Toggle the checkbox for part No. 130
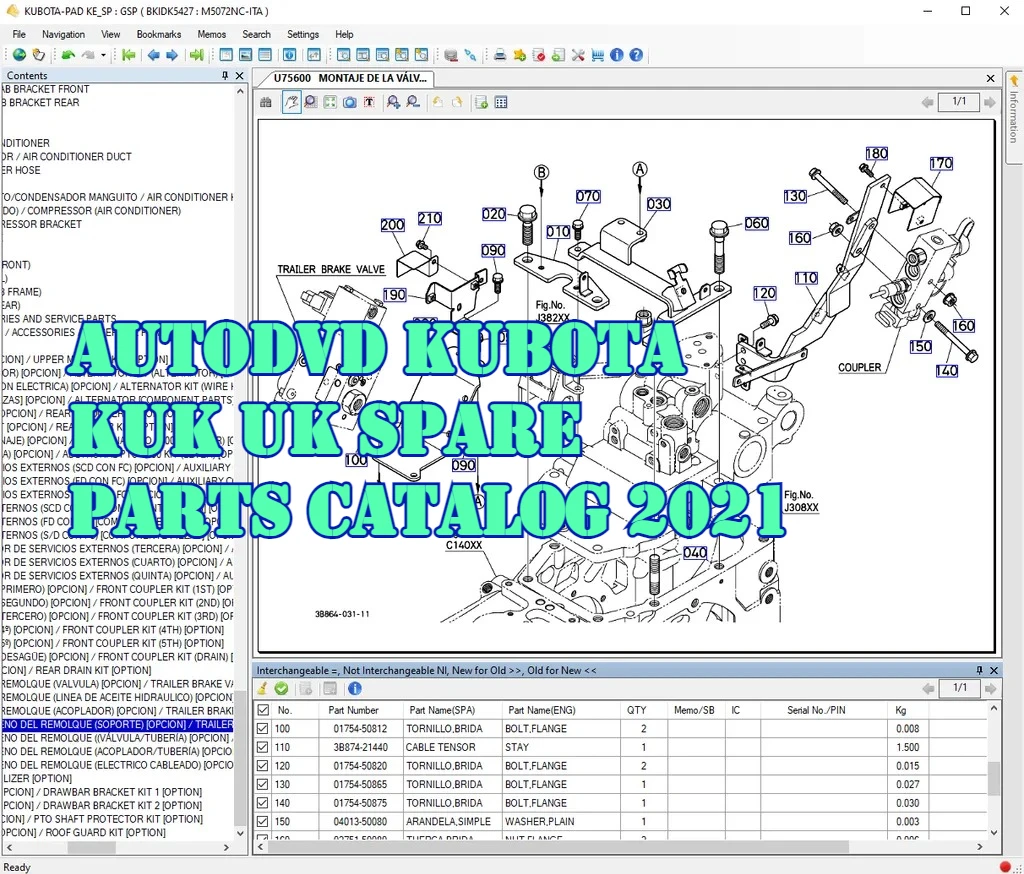The image size is (1024, 874). pos(263,785)
